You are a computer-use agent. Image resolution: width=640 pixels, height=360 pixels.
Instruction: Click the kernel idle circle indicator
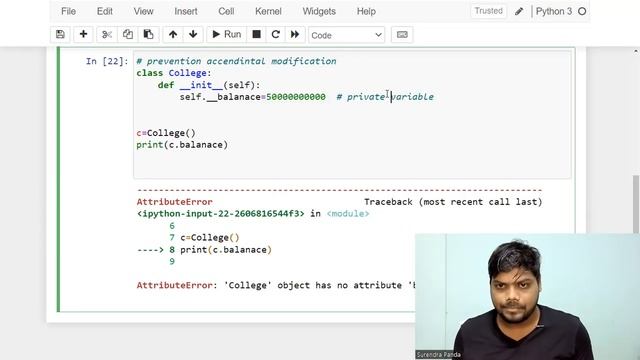(x=582, y=11)
